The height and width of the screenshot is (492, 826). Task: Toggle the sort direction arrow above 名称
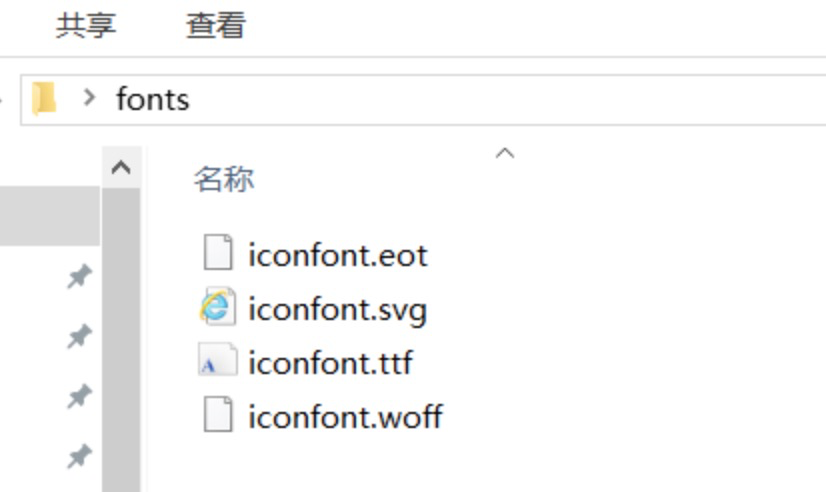(505, 153)
